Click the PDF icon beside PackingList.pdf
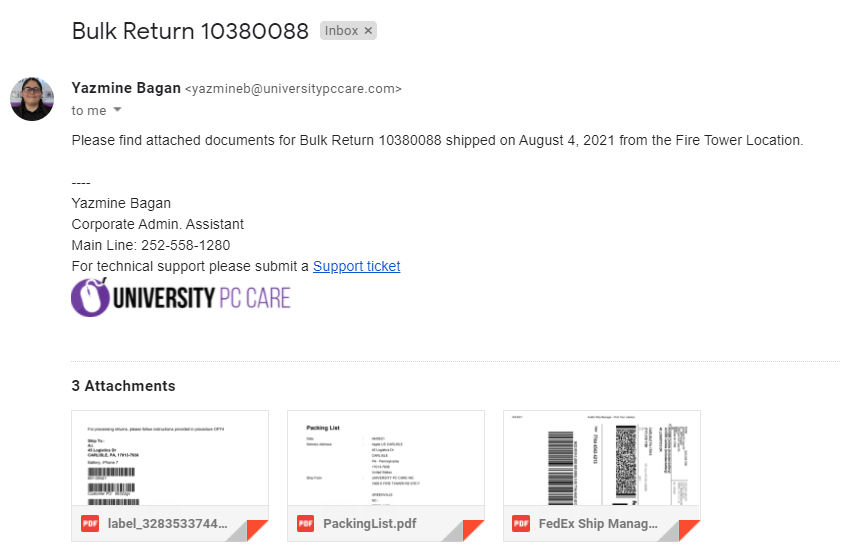Image resolution: width=841 pixels, height=556 pixels. 305,523
